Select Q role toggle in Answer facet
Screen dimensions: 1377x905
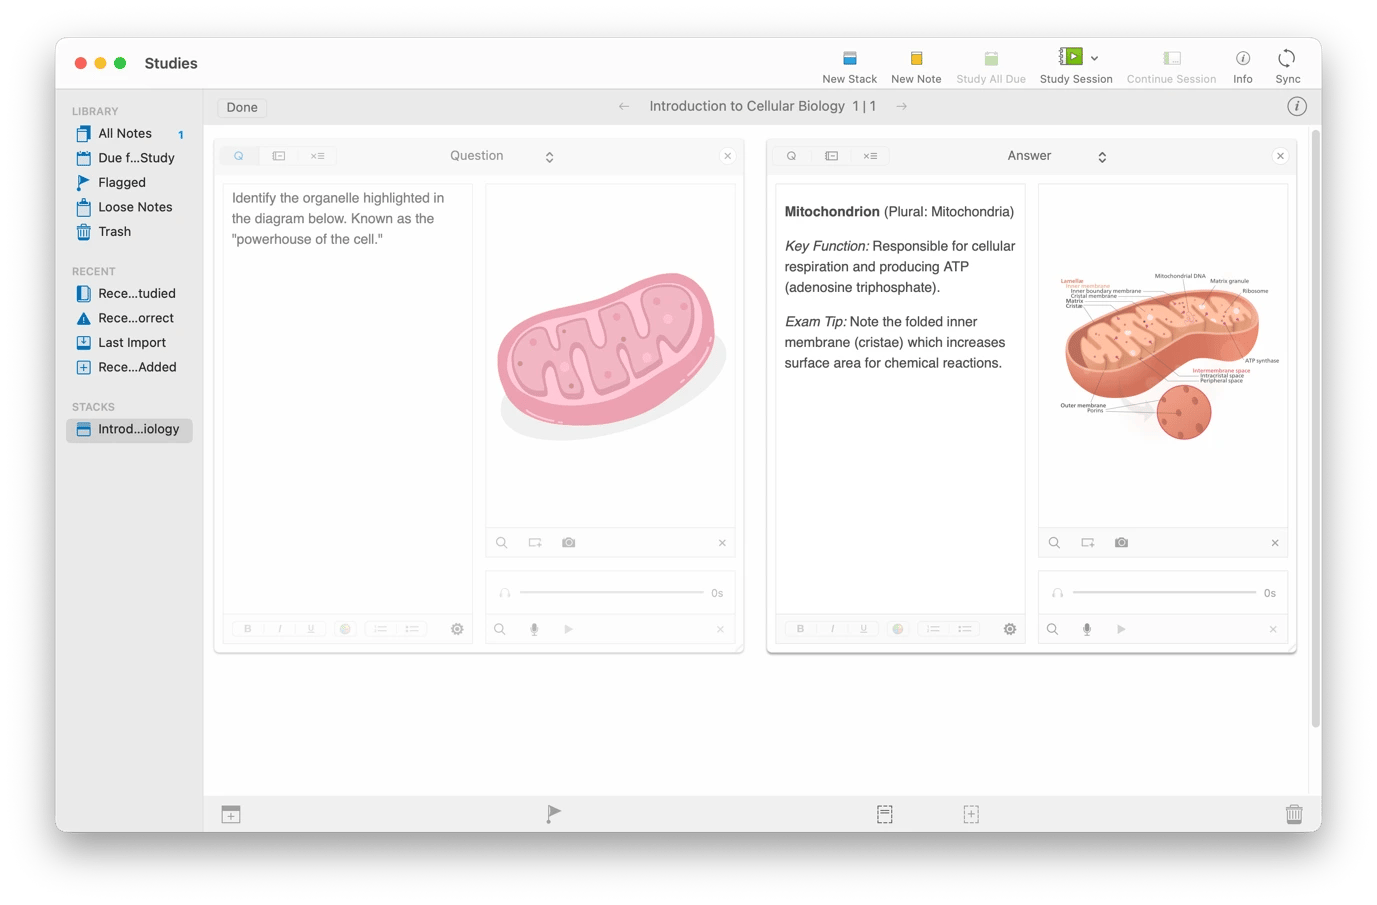[791, 156]
